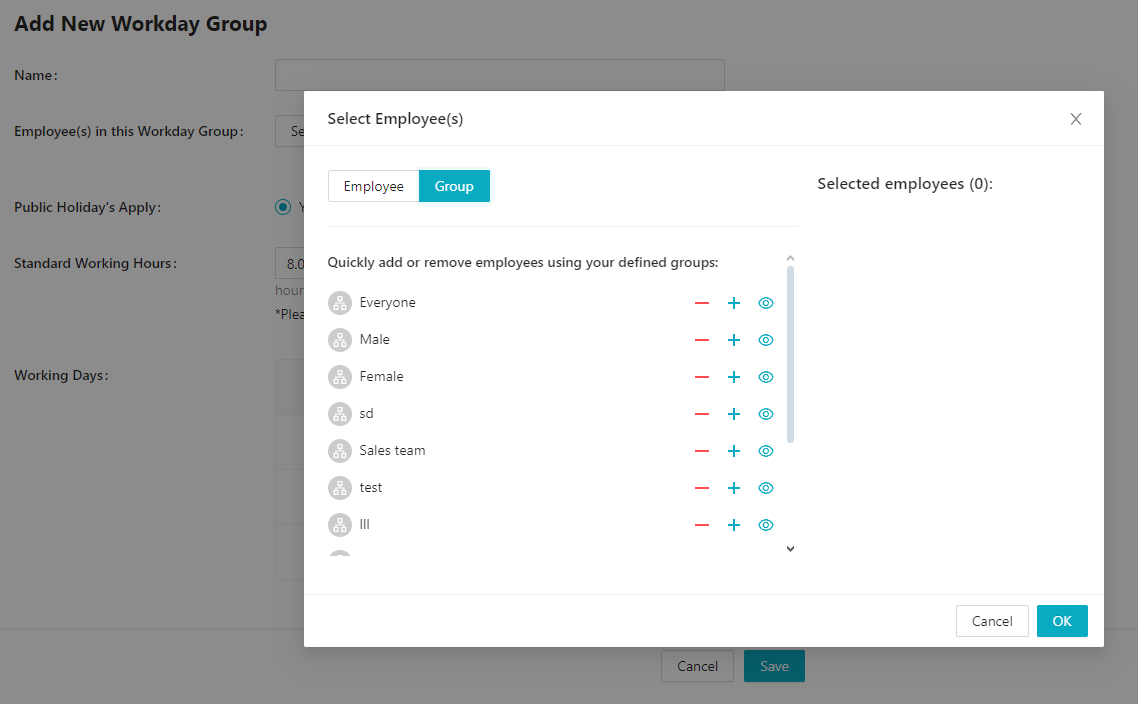
Task: Remove the test group with its minus icon
Action: [x=701, y=488]
